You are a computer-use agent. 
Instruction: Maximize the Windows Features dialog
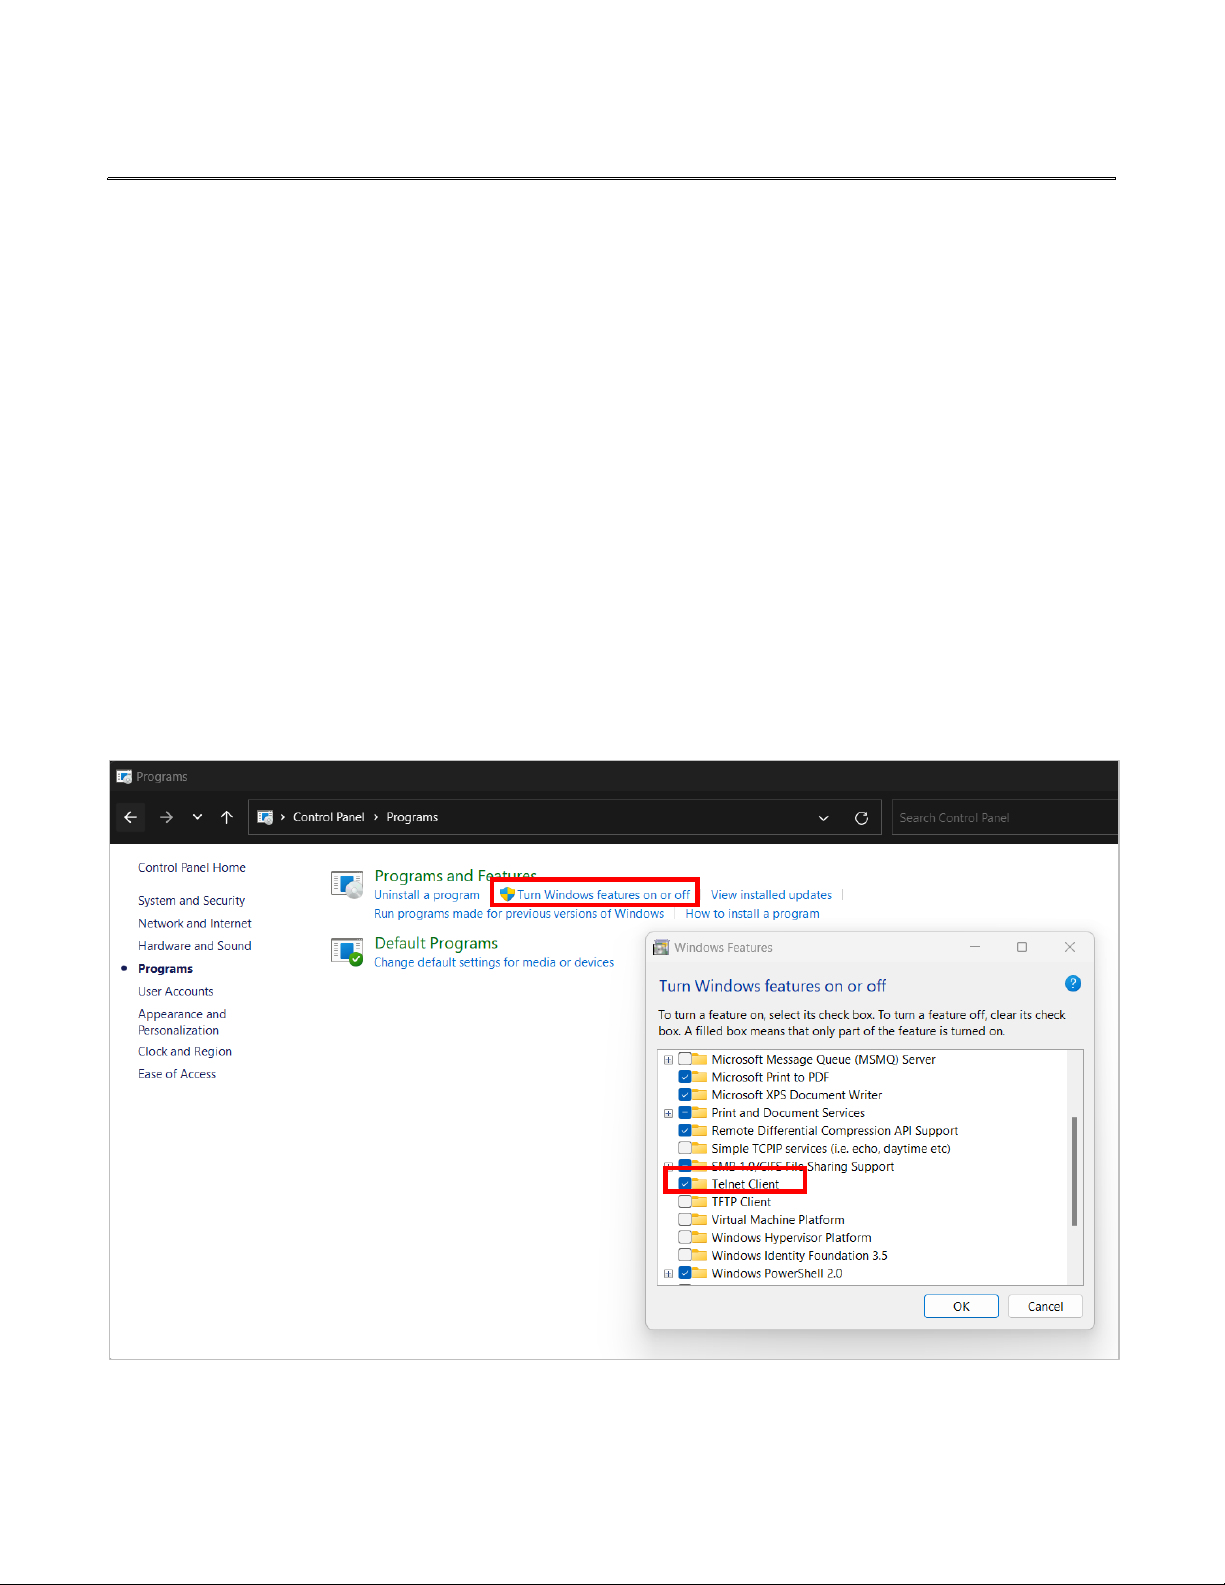pyautogui.click(x=1022, y=947)
